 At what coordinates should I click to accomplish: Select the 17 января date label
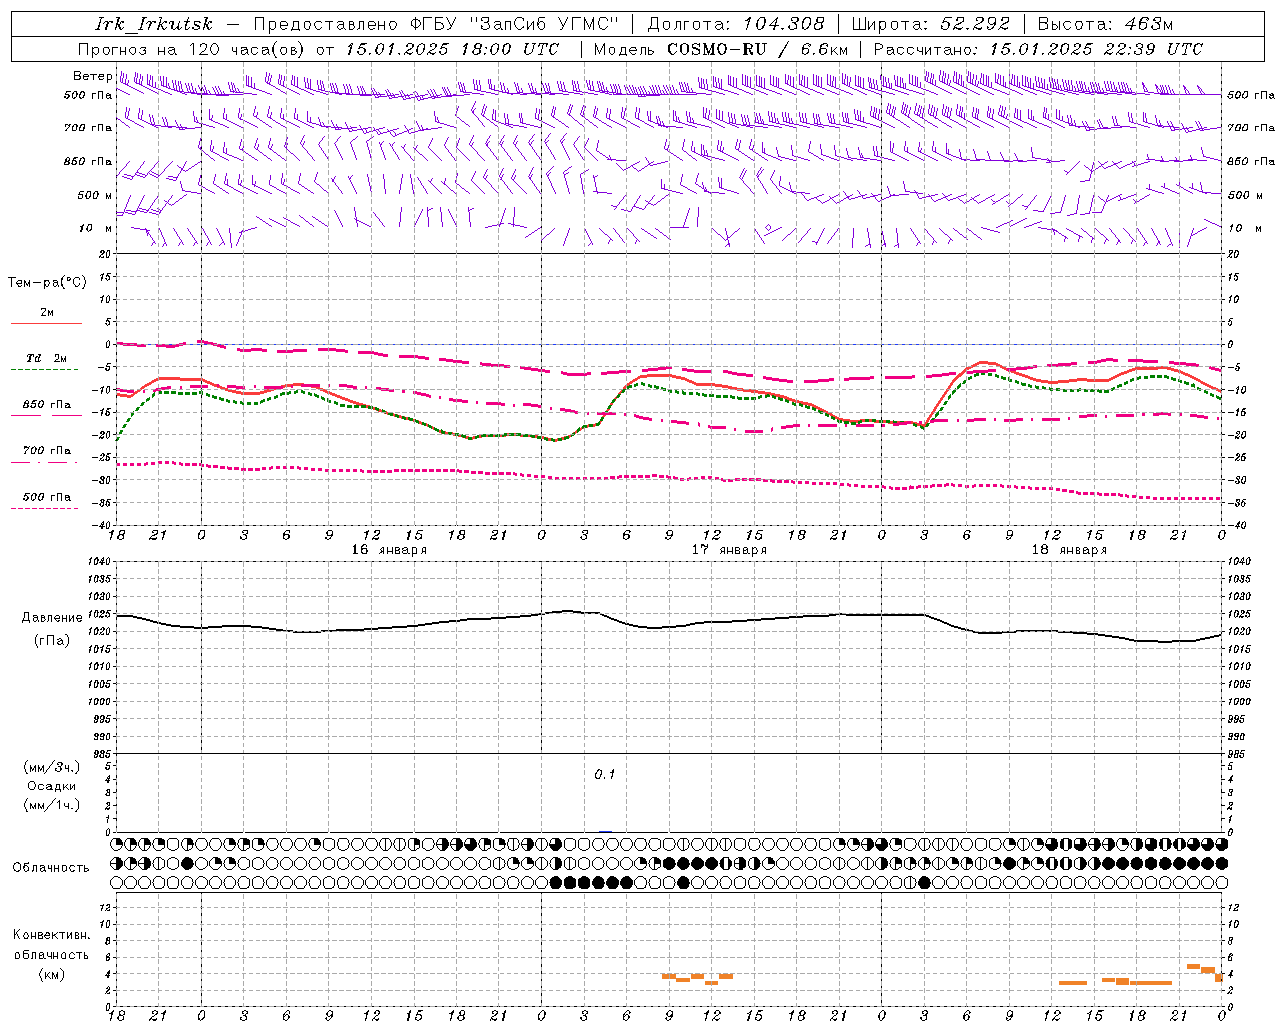729,550
